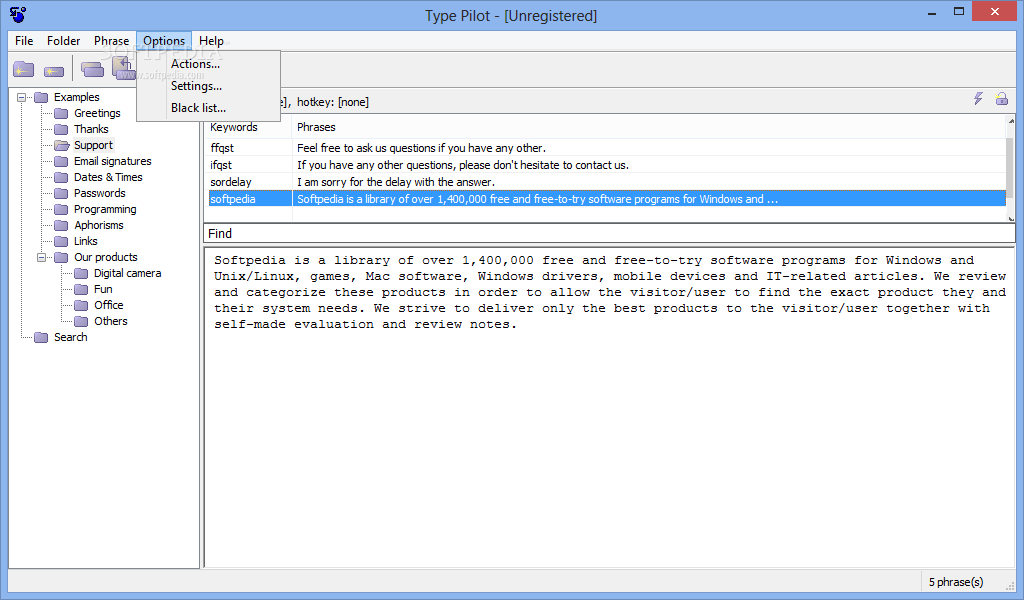Click the Fun folder icon
This screenshot has height=600, width=1024.
click(x=82, y=289)
